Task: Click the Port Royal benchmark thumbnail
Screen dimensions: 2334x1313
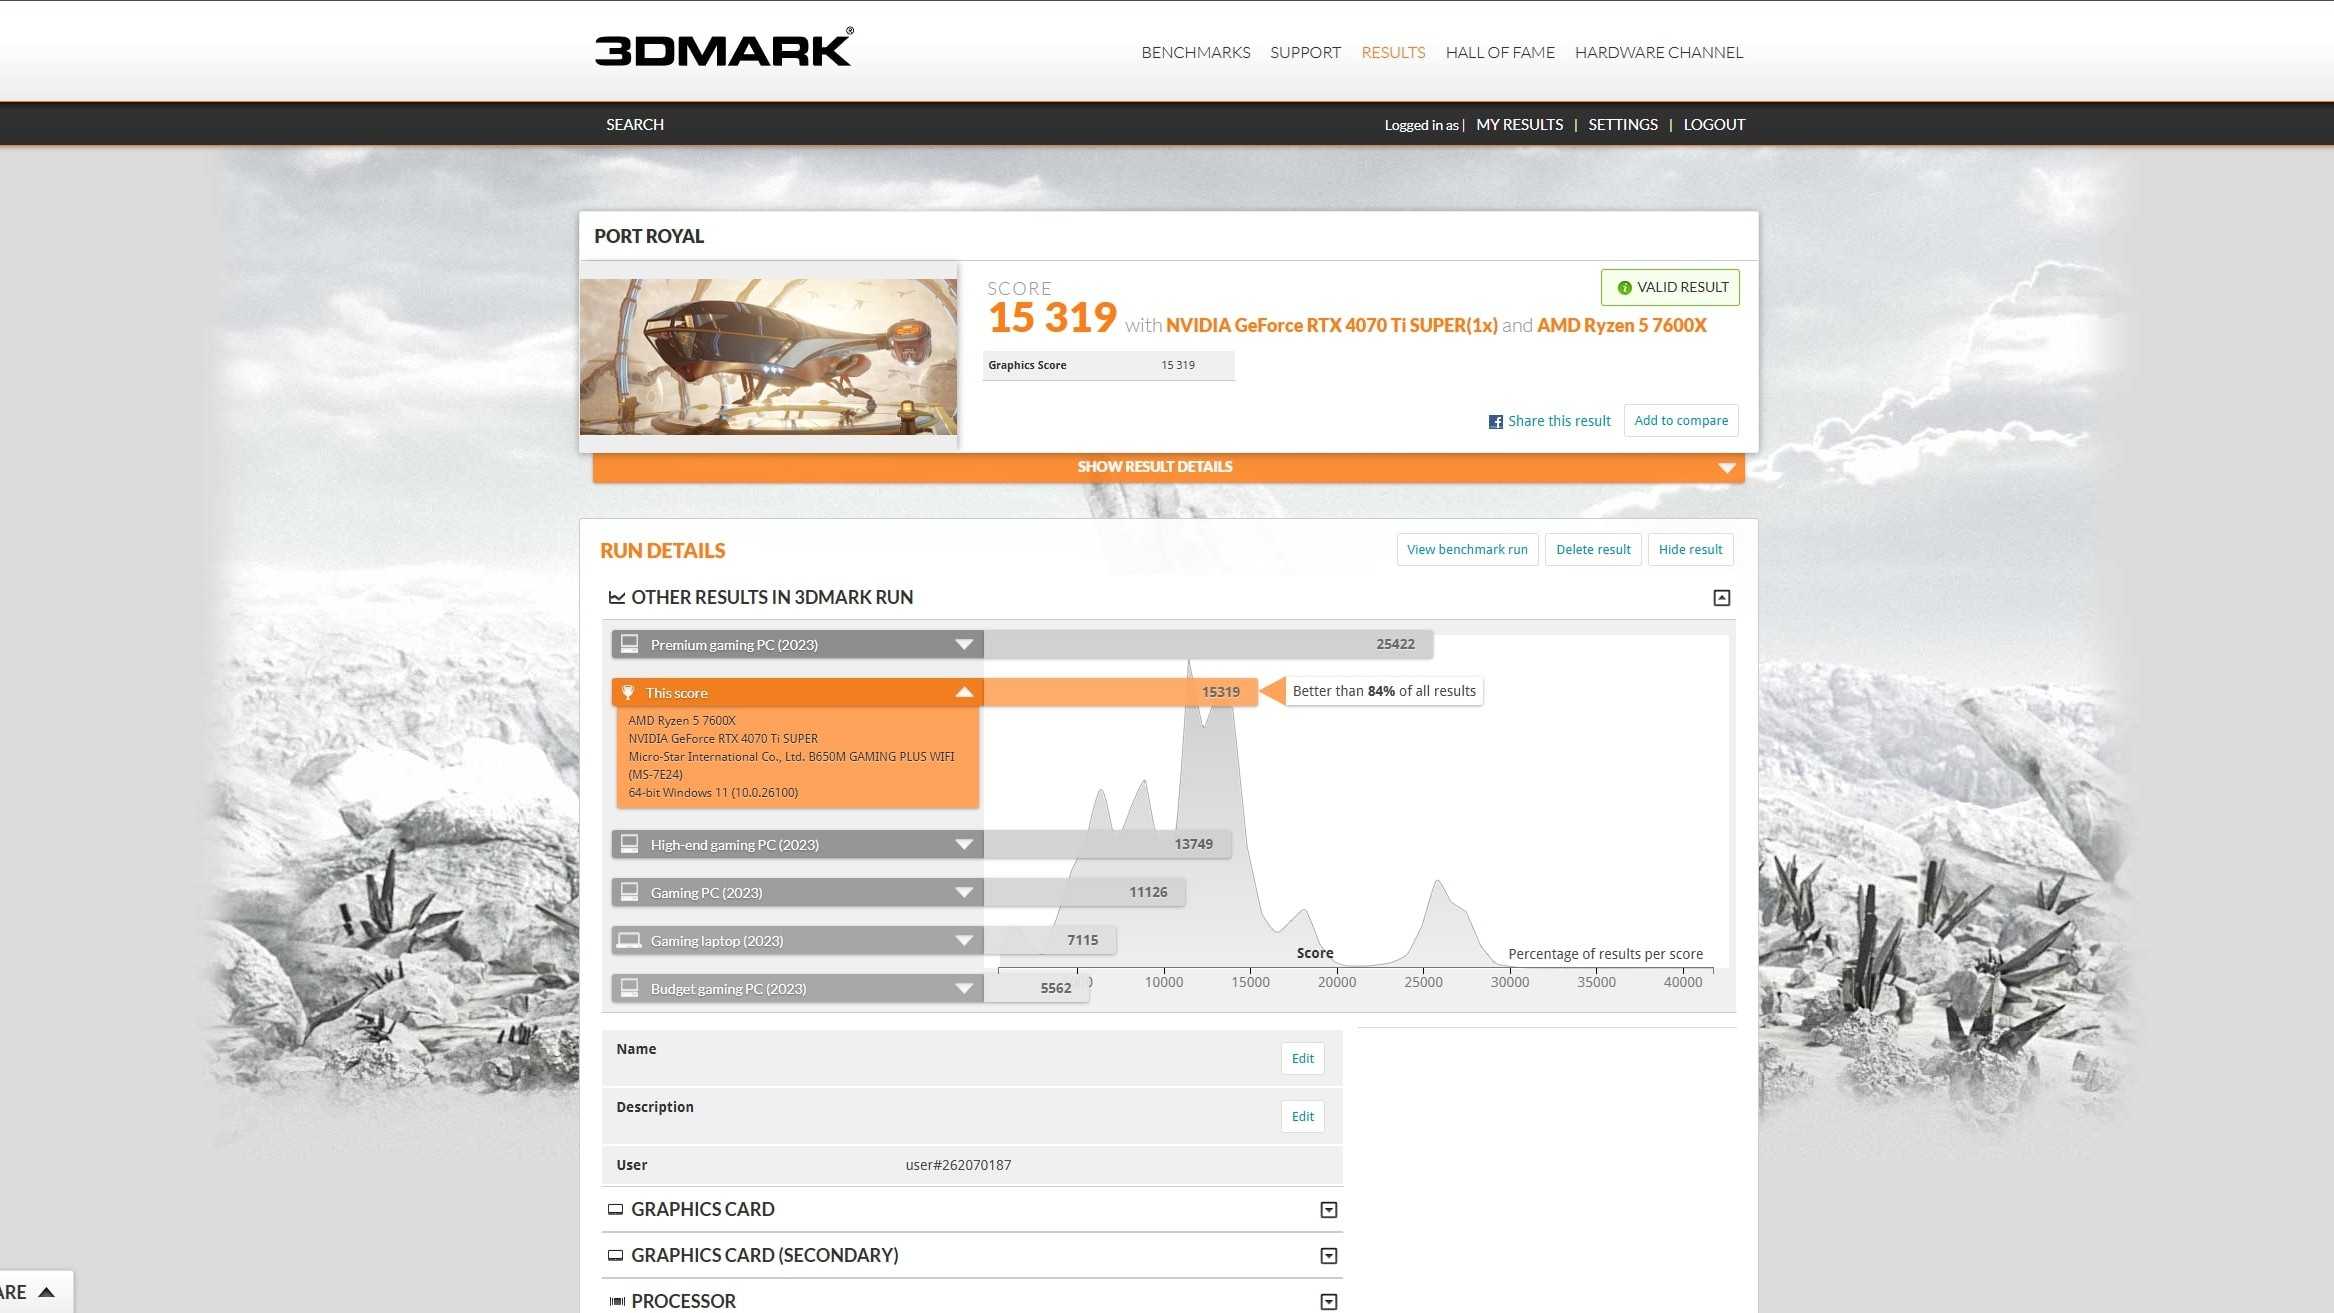Action: [768, 357]
